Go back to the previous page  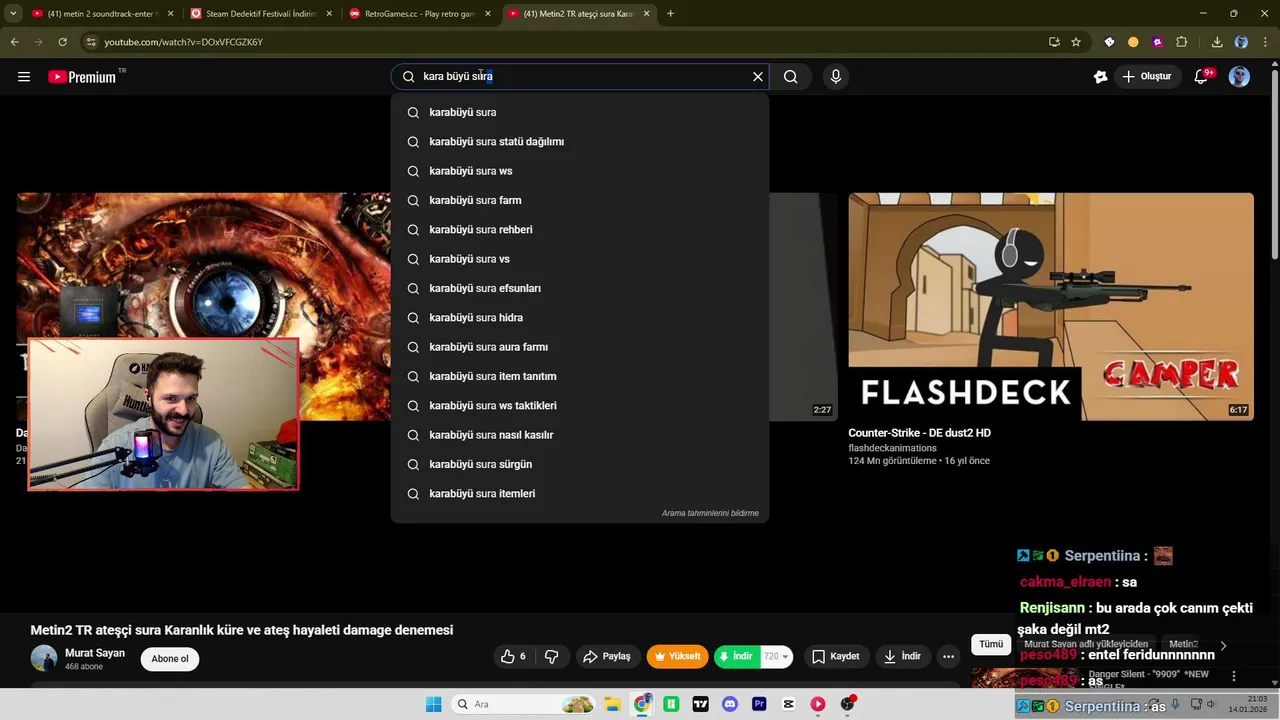point(14,42)
